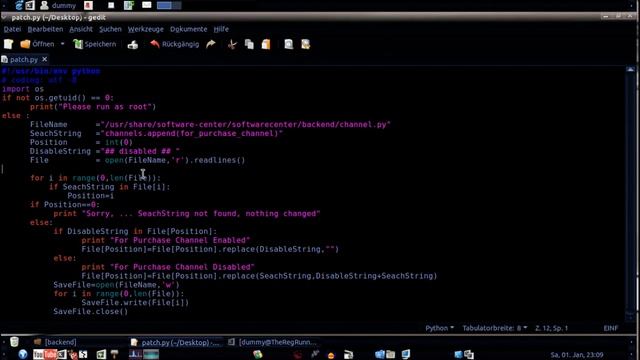Open search via the magnifier page icon

(289, 44)
